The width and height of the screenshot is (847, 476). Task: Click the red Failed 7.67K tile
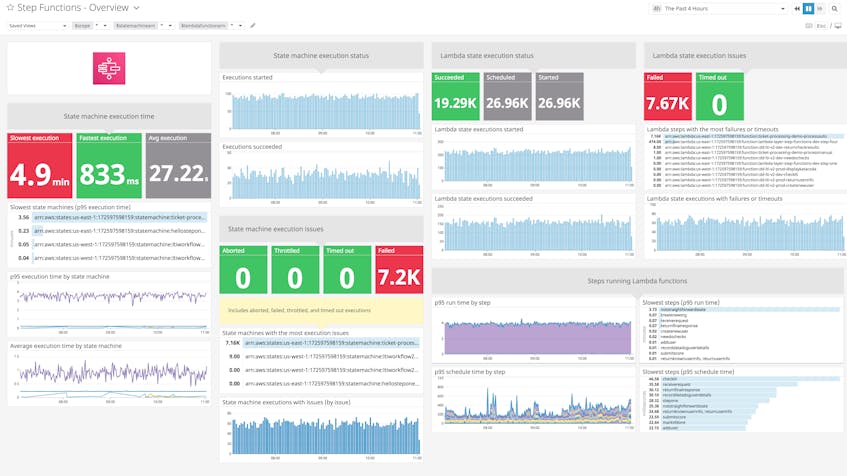[x=668, y=96]
